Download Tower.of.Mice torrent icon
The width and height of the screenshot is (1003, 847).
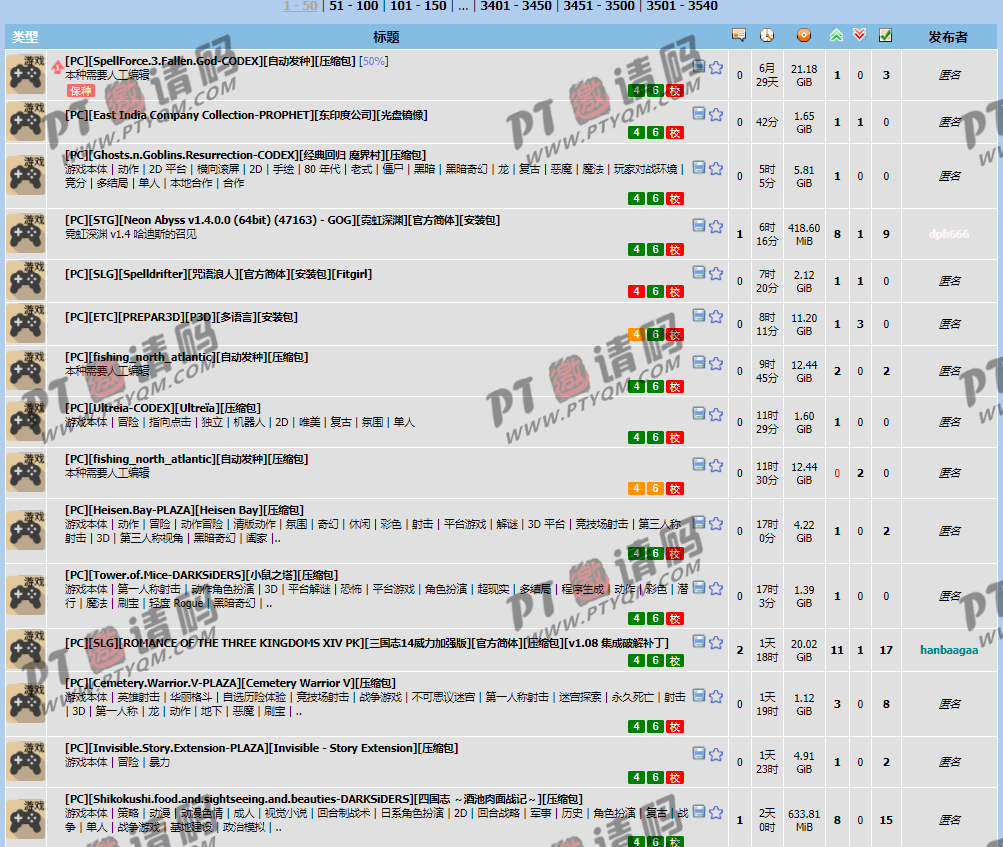(x=699, y=588)
